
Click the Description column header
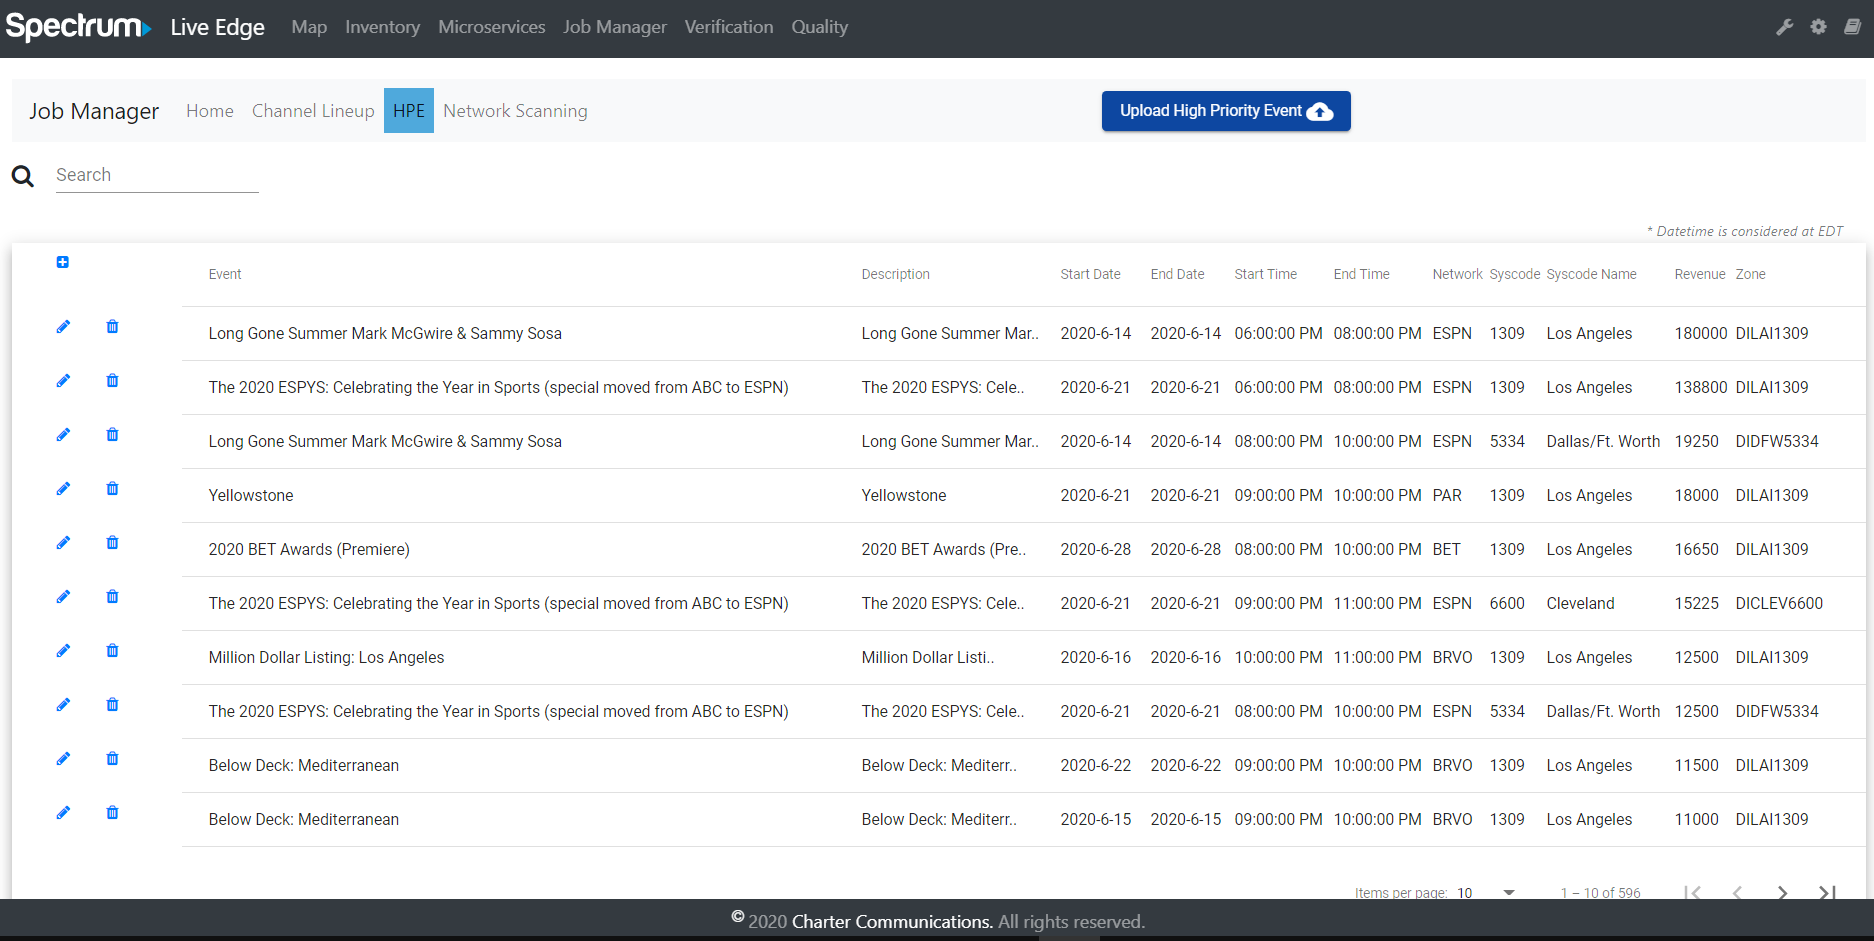tap(896, 274)
